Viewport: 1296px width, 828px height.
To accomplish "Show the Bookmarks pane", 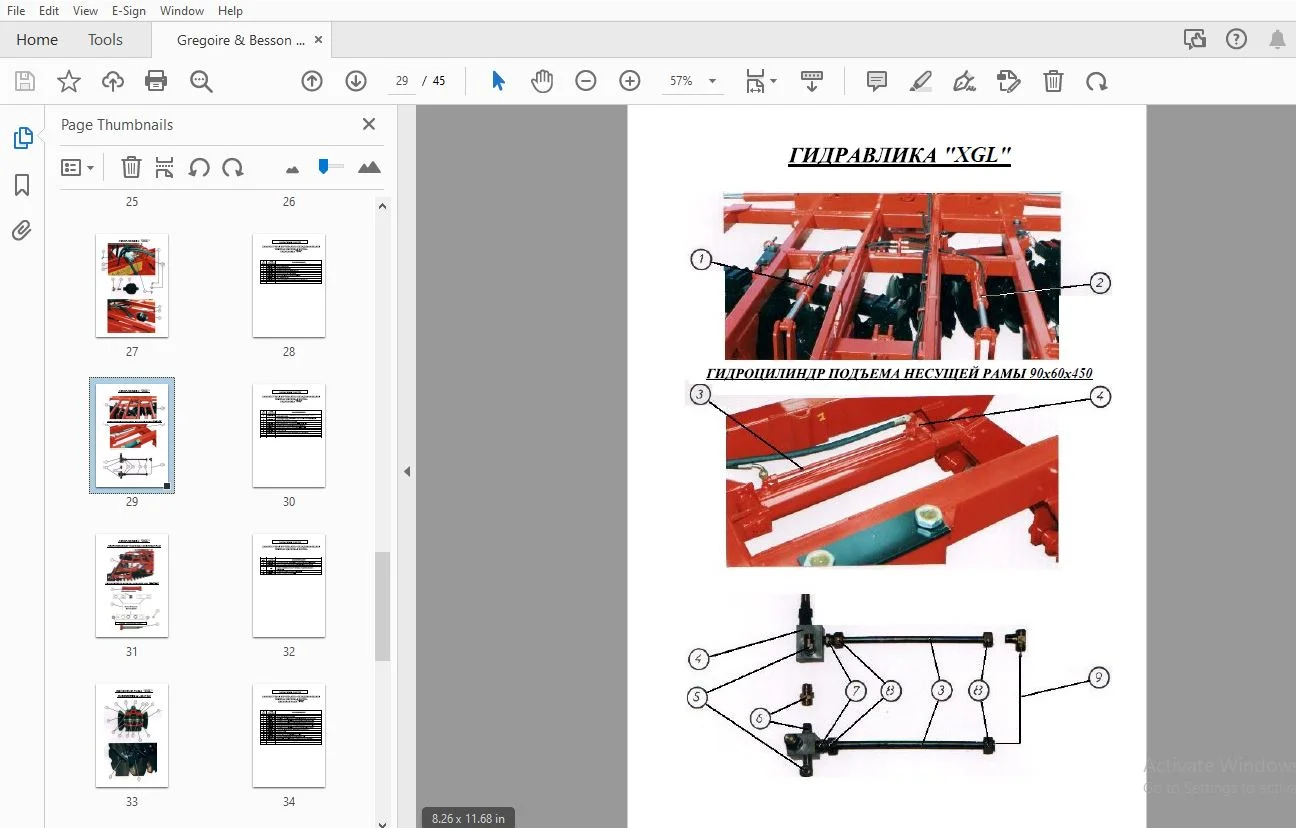I will coord(22,185).
